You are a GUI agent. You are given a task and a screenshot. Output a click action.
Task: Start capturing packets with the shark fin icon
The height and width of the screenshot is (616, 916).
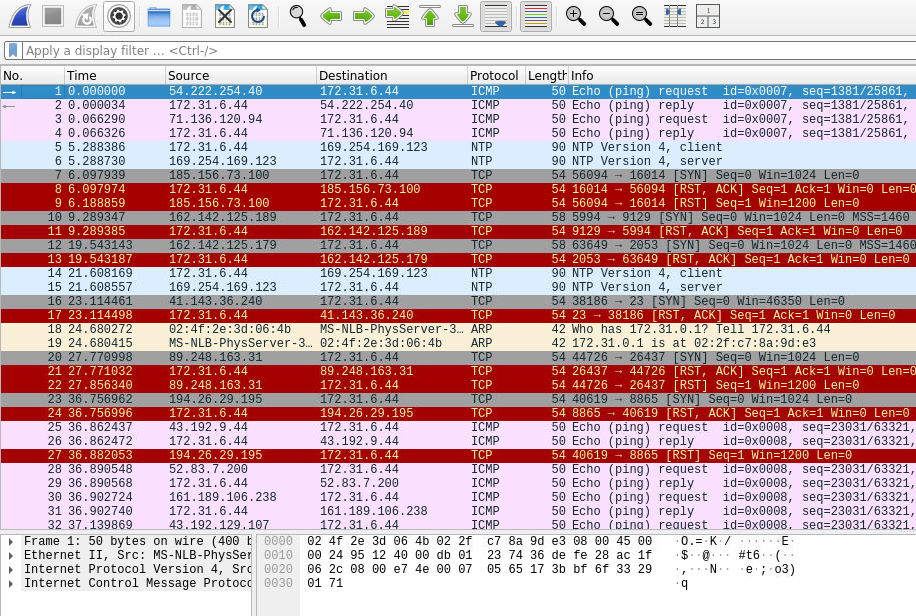19,16
